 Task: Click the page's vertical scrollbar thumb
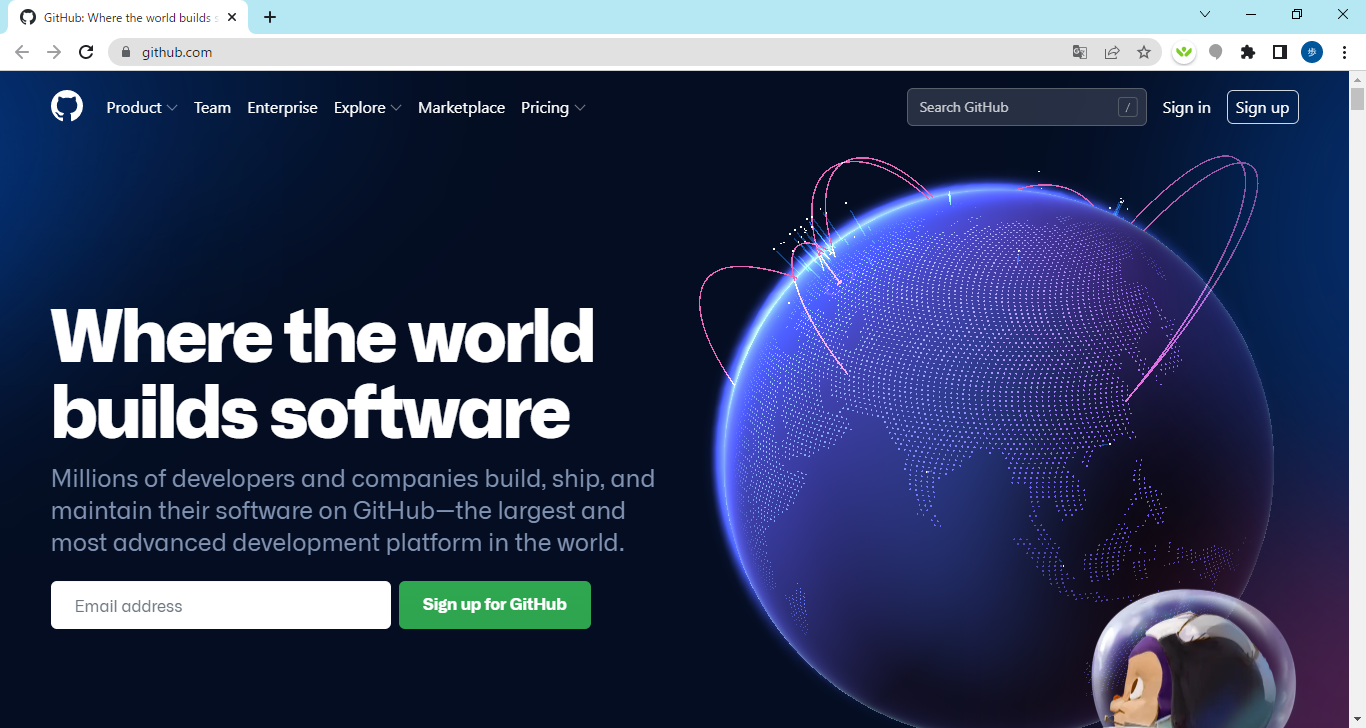(x=1357, y=99)
